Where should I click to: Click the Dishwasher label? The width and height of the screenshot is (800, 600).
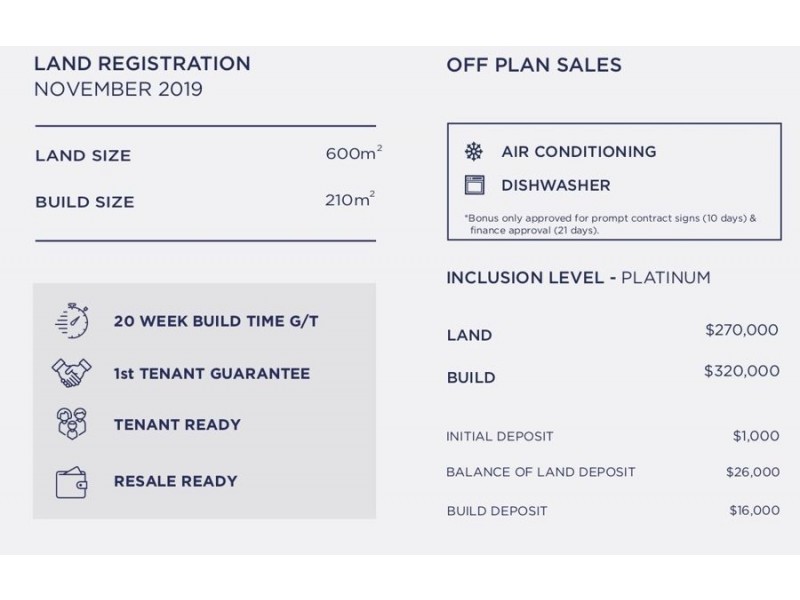click(x=555, y=185)
